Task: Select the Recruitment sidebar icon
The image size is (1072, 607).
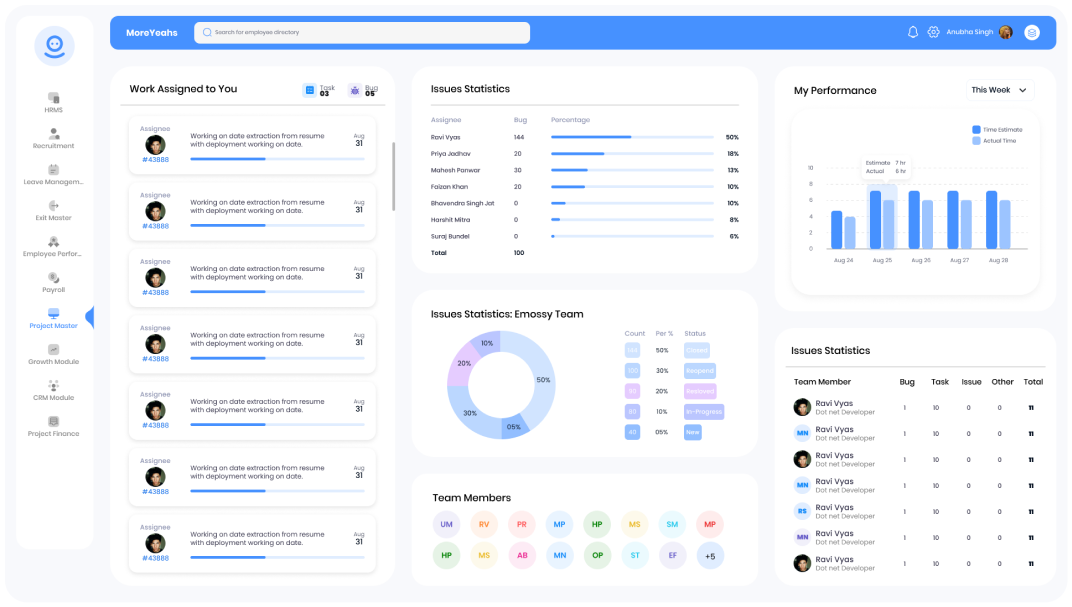Action: 53,133
